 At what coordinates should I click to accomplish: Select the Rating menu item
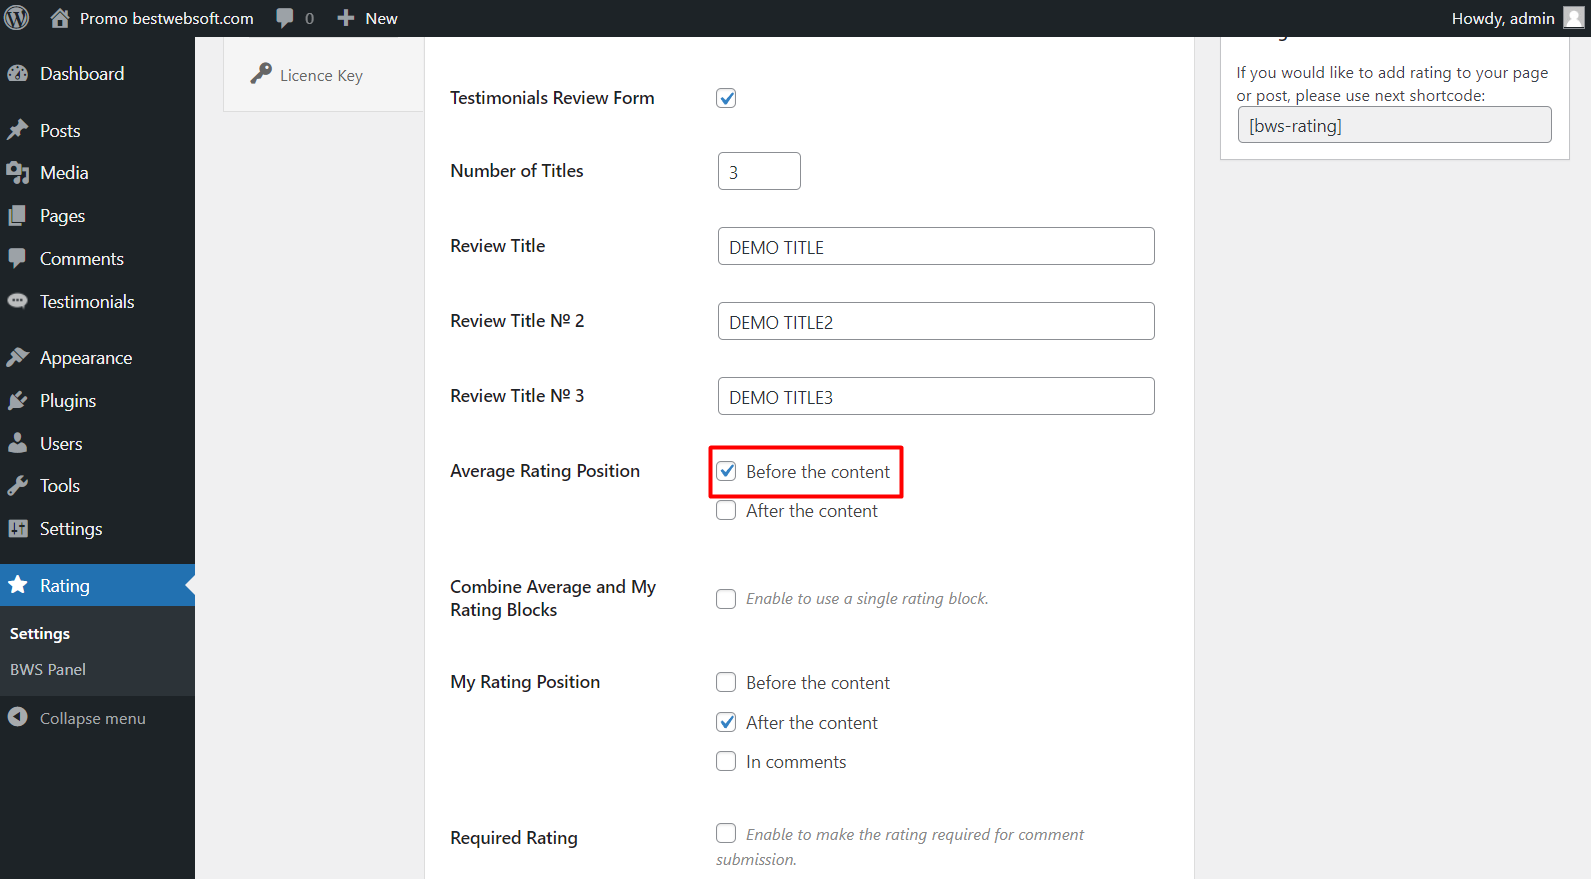point(97,585)
